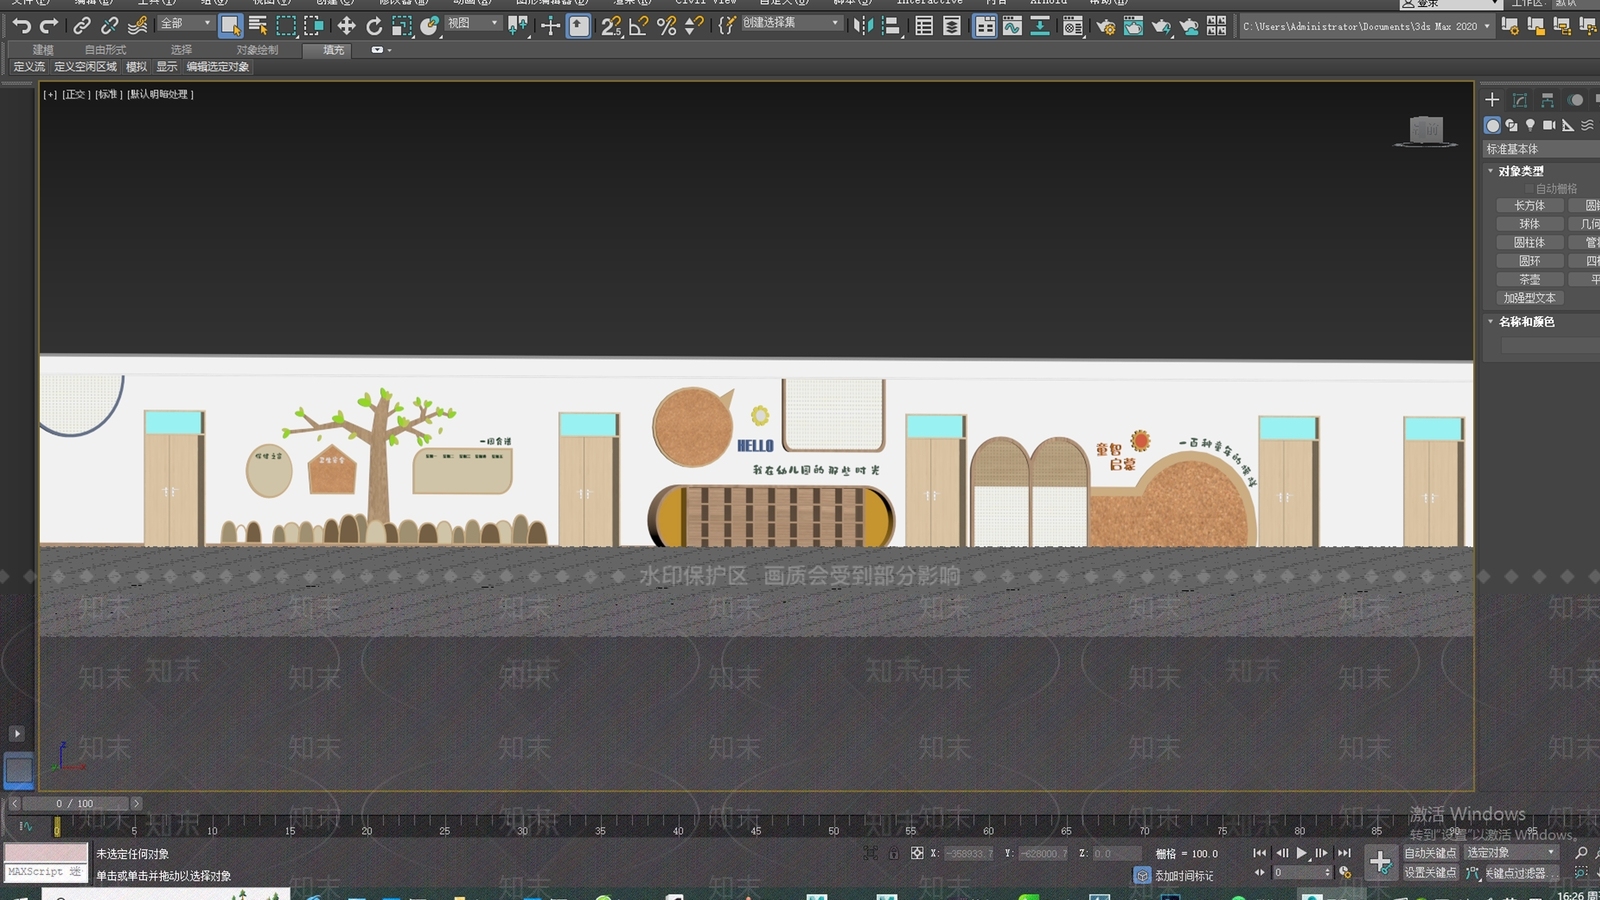Click the 0 / 100 time slider

click(x=75, y=804)
